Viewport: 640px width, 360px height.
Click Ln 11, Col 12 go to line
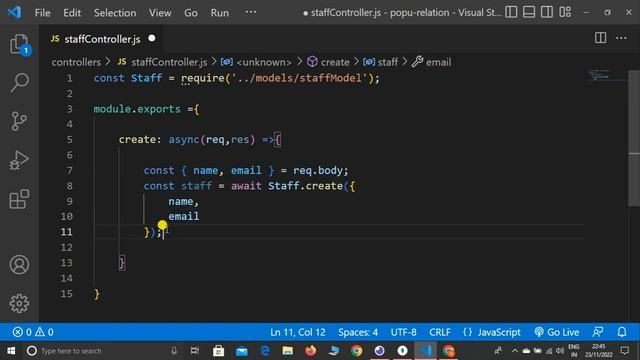coord(298,332)
